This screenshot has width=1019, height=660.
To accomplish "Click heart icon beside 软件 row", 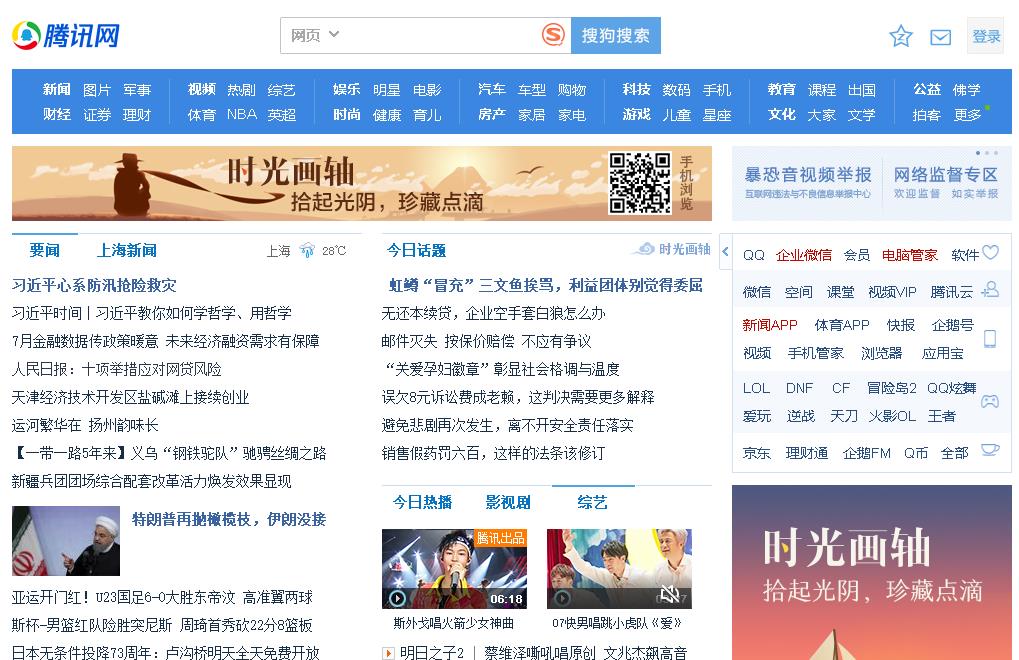I will [990, 252].
